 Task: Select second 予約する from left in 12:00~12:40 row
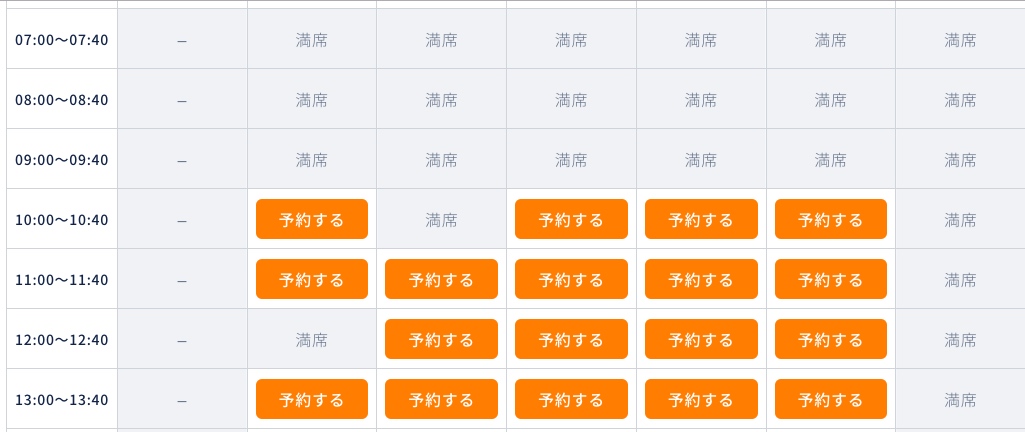coord(571,339)
